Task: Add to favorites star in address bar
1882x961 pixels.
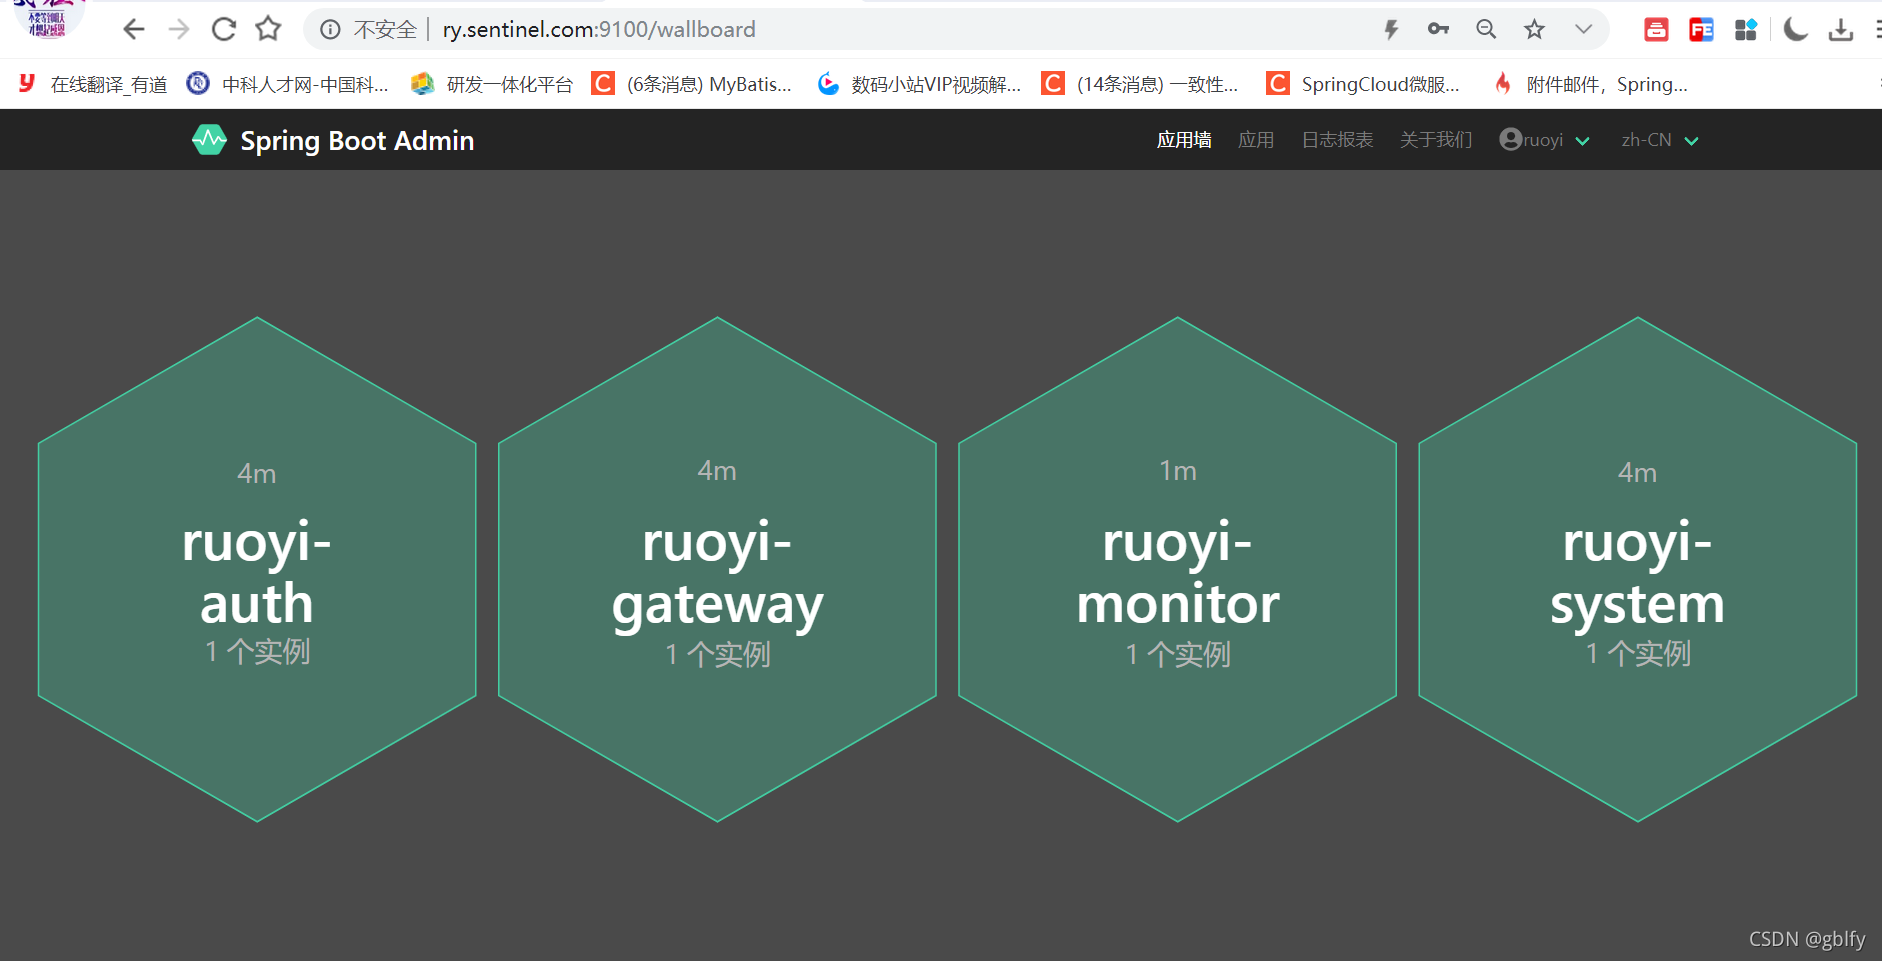Action: pyautogui.click(x=1534, y=29)
